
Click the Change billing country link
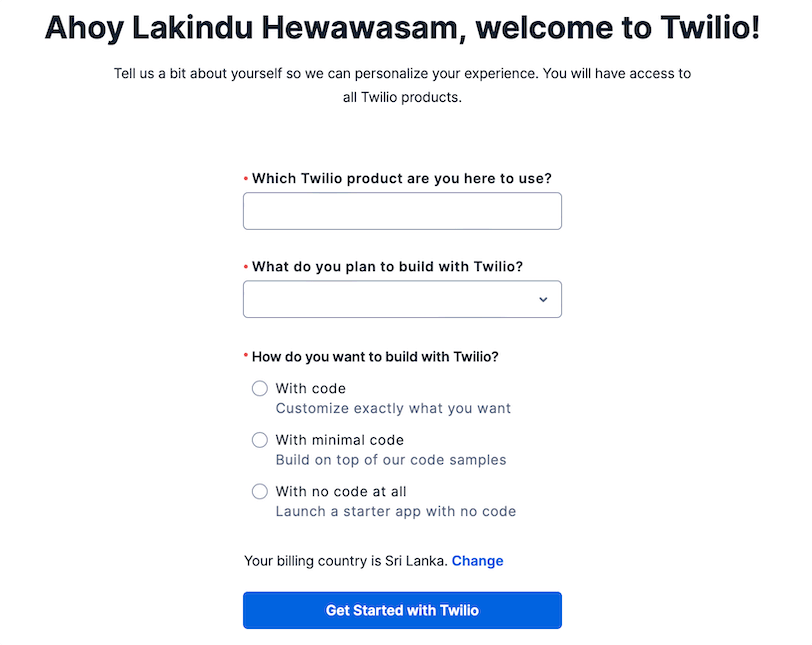coord(477,560)
